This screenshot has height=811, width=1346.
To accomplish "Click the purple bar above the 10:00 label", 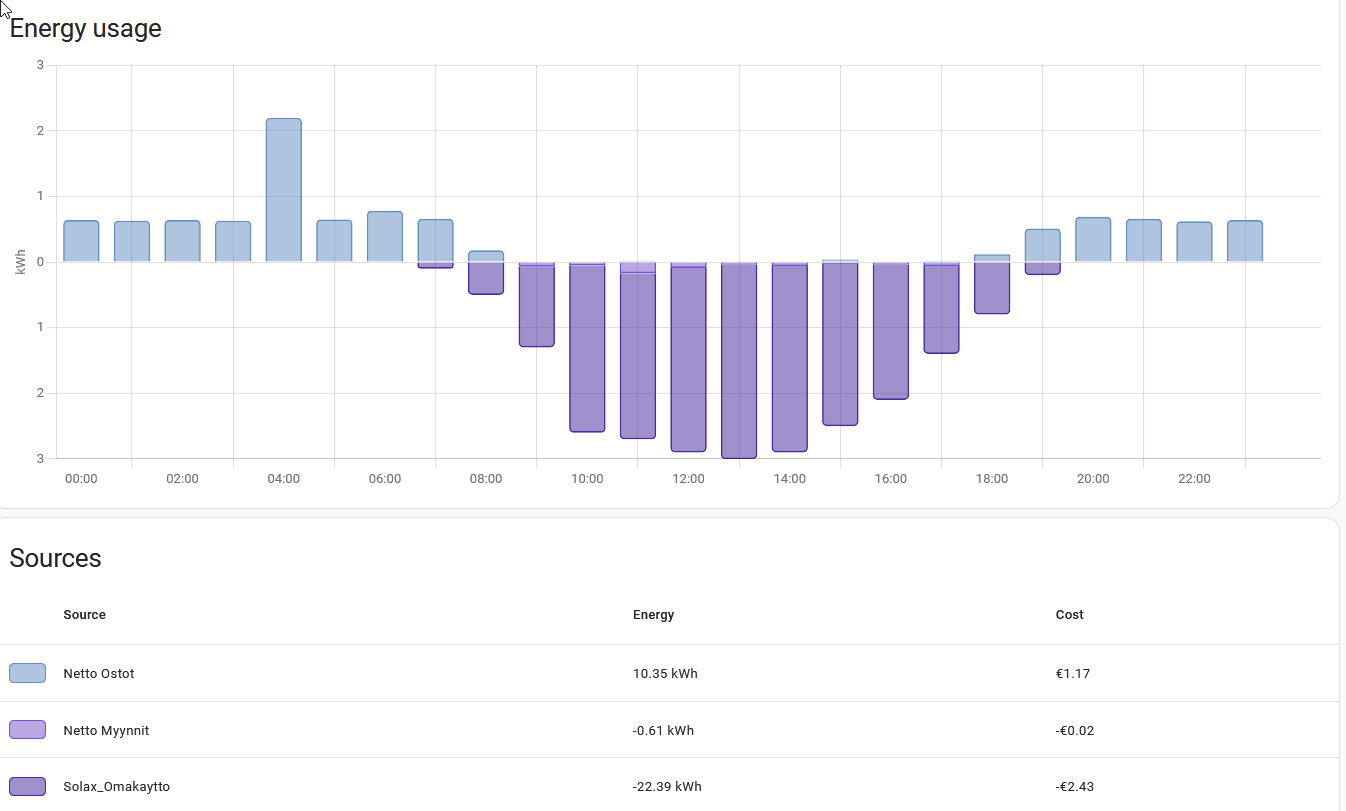I will (x=587, y=348).
